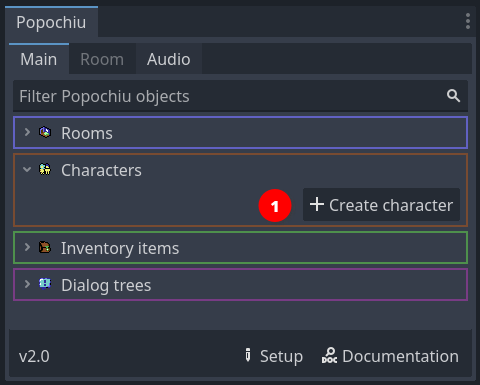
Task: Switch to the Audio tab
Action: click(x=169, y=59)
